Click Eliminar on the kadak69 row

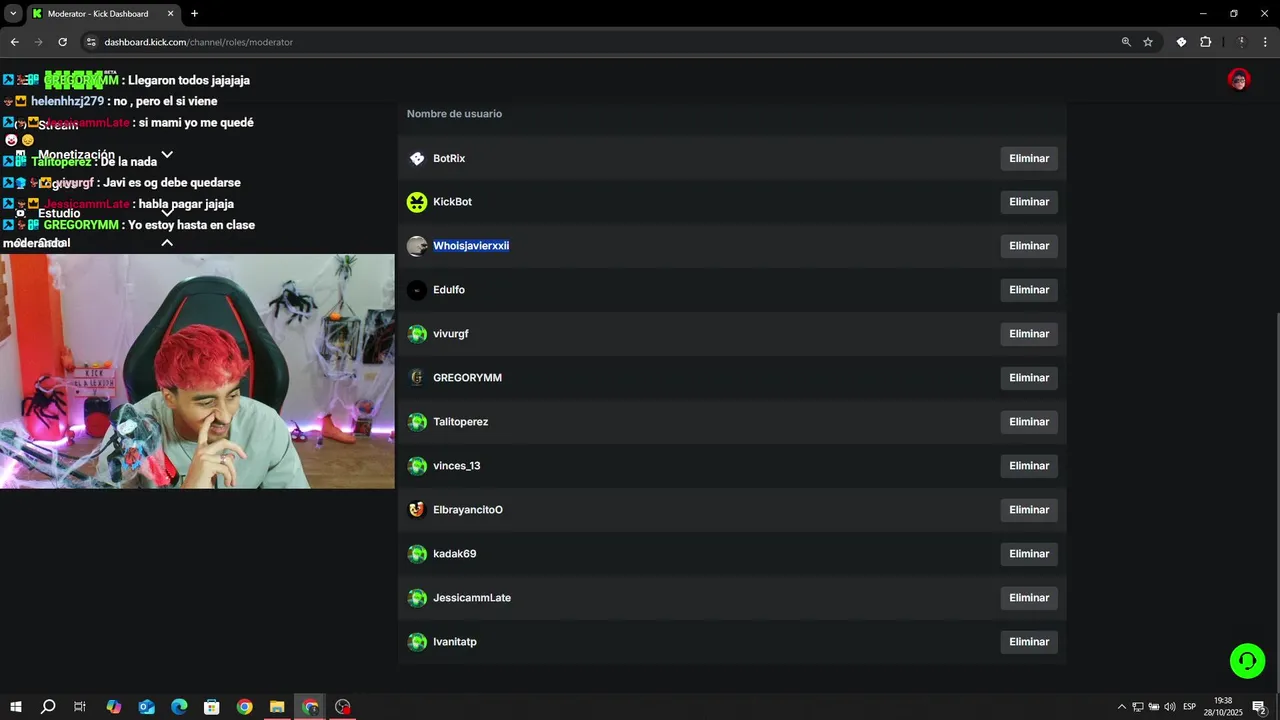click(1029, 554)
